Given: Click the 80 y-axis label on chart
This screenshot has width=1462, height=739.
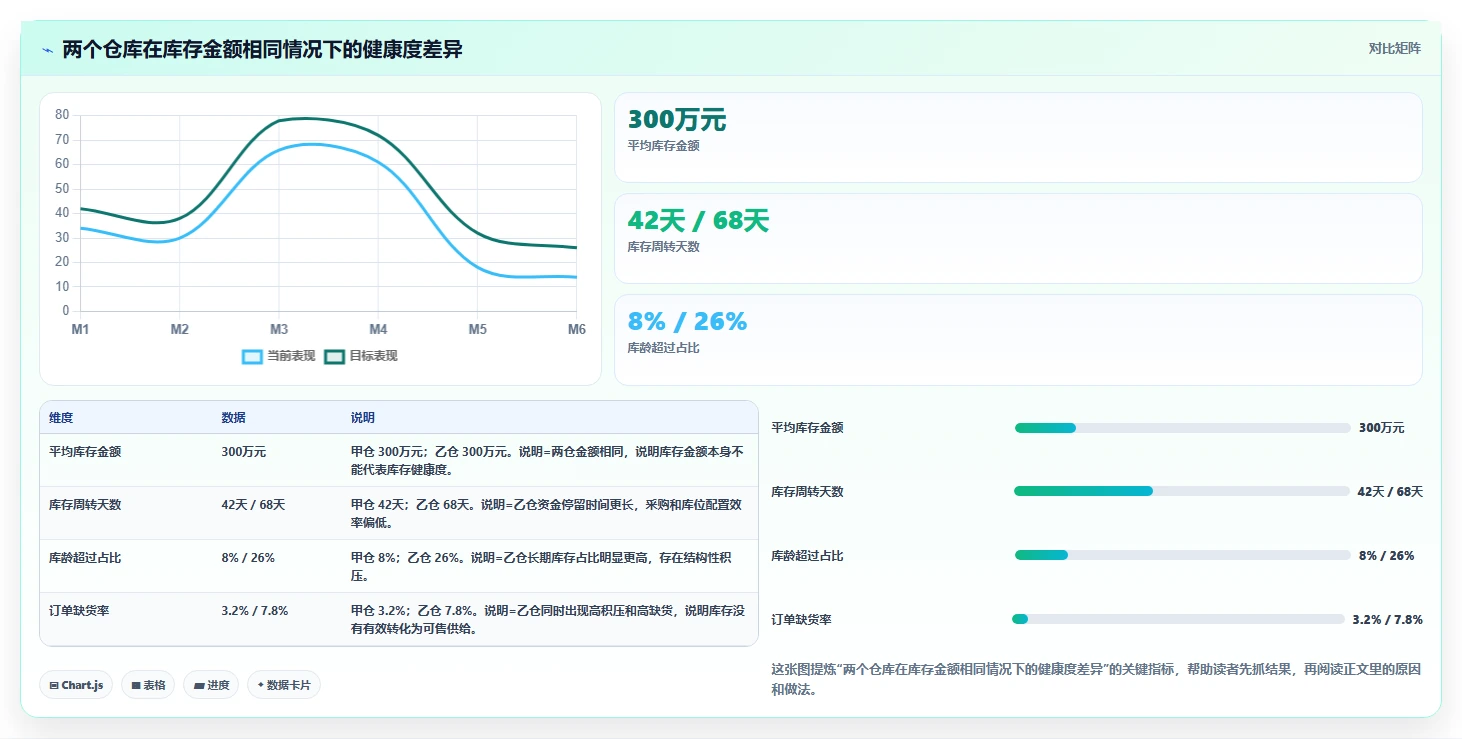Looking at the screenshot, I should (x=62, y=115).
